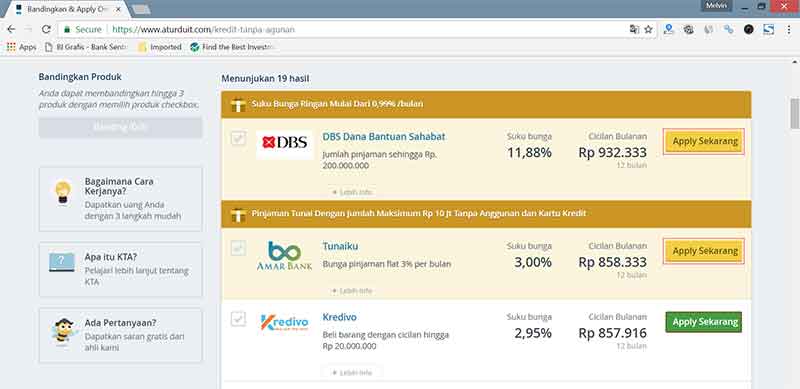Screen dimensions: 800x389
Task: Click the Rp 857.916 monthly installment
Action: click(x=612, y=333)
